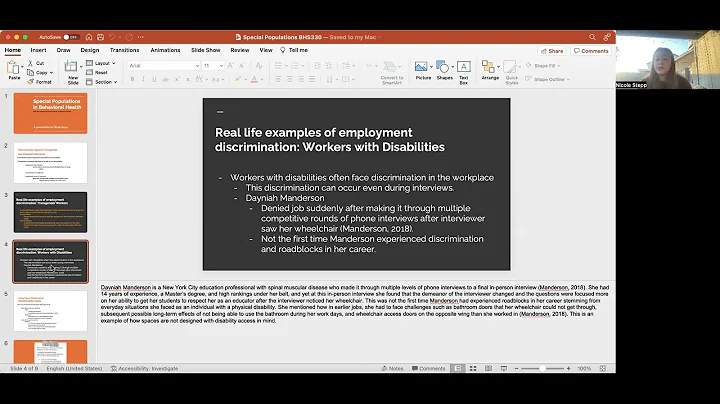Click the Format painter button
The height and width of the screenshot is (404, 720).
coord(39,82)
